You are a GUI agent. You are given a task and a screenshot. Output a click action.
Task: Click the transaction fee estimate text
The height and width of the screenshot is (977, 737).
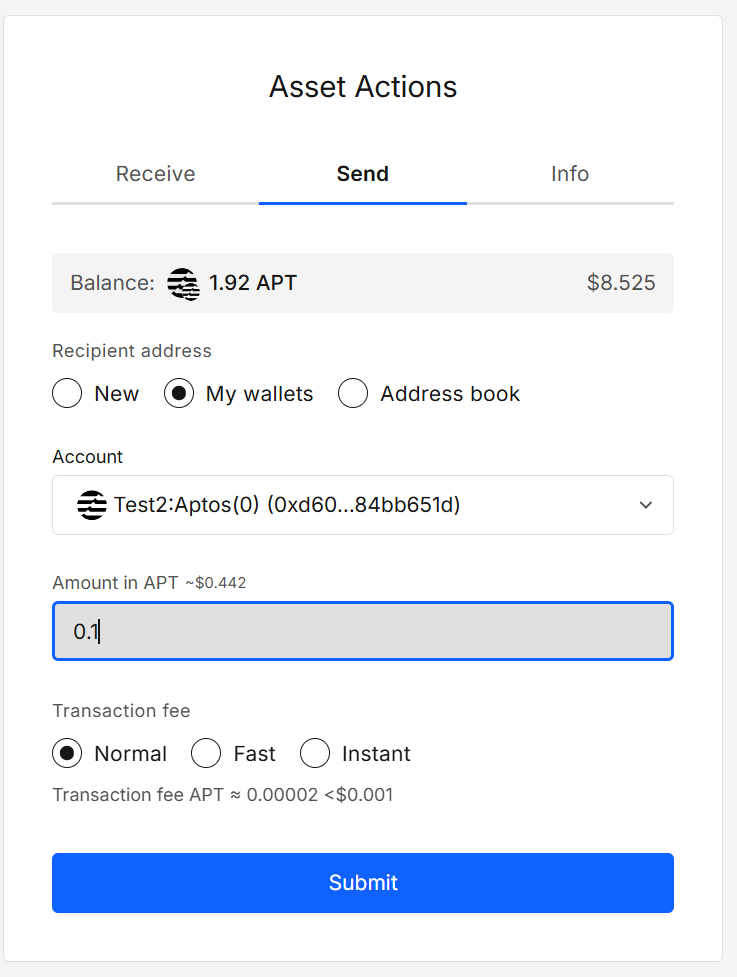222,795
